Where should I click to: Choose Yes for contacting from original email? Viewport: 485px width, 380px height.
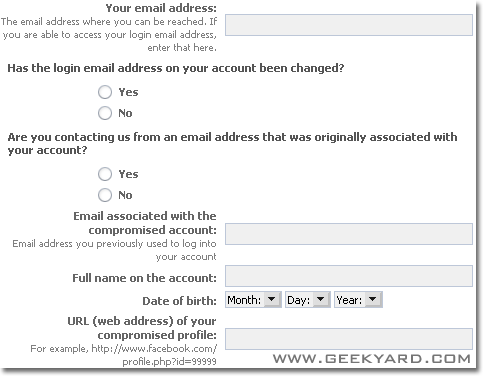pyautogui.click(x=105, y=174)
